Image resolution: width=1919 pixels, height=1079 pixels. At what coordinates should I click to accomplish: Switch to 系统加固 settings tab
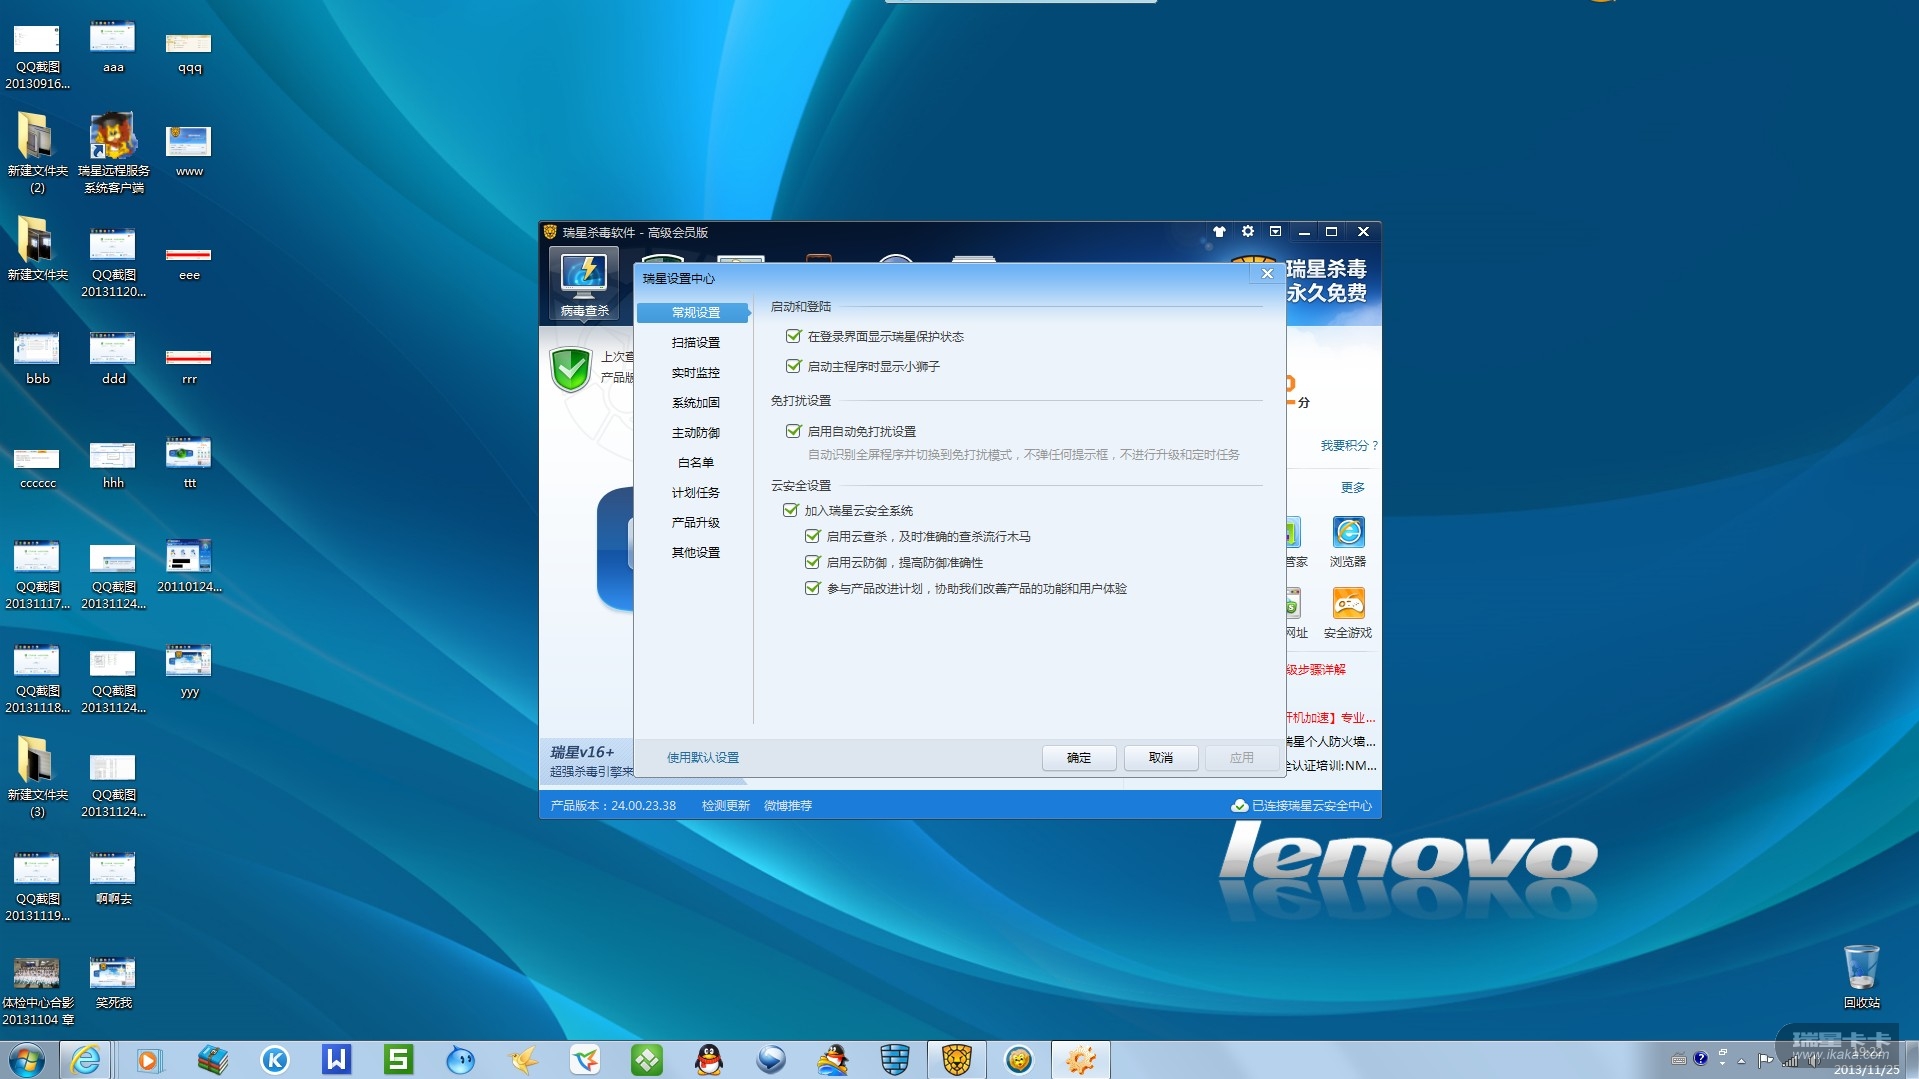(x=696, y=403)
